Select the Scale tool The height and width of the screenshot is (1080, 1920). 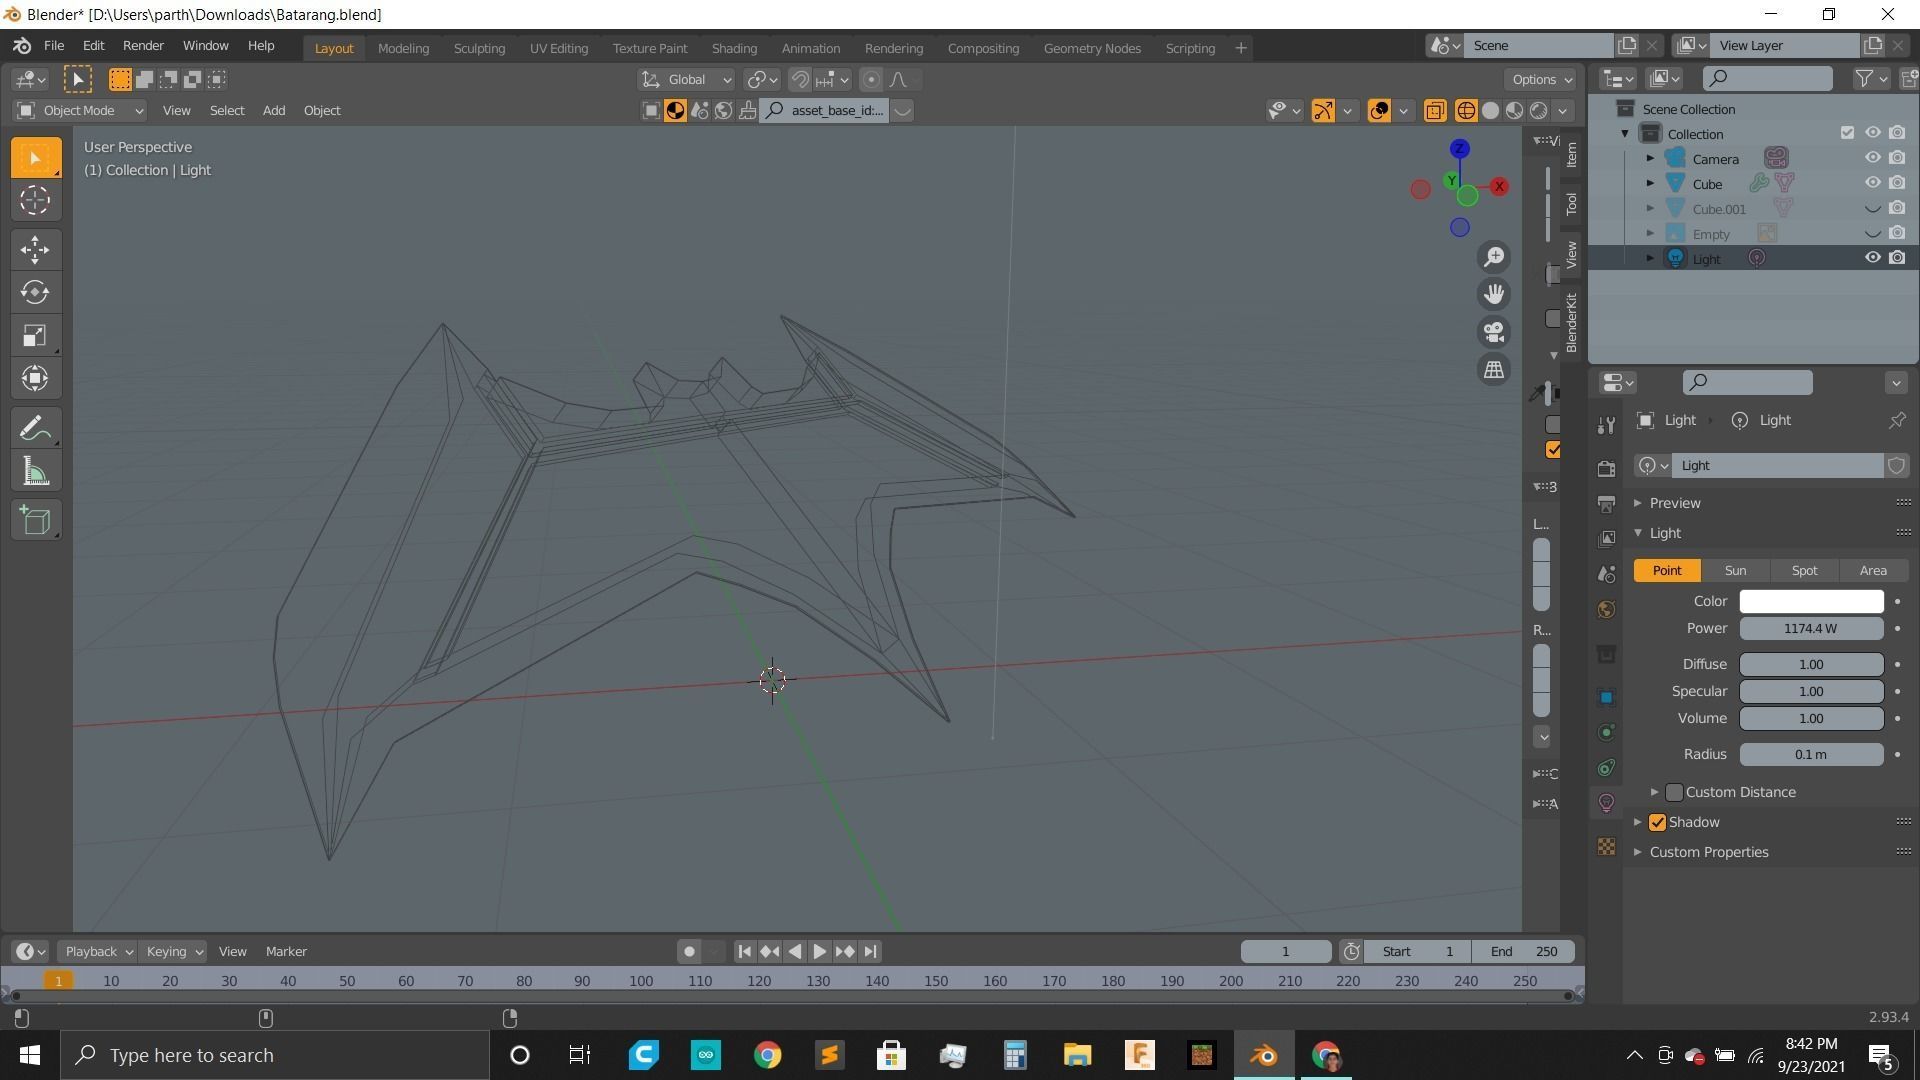coord(35,335)
